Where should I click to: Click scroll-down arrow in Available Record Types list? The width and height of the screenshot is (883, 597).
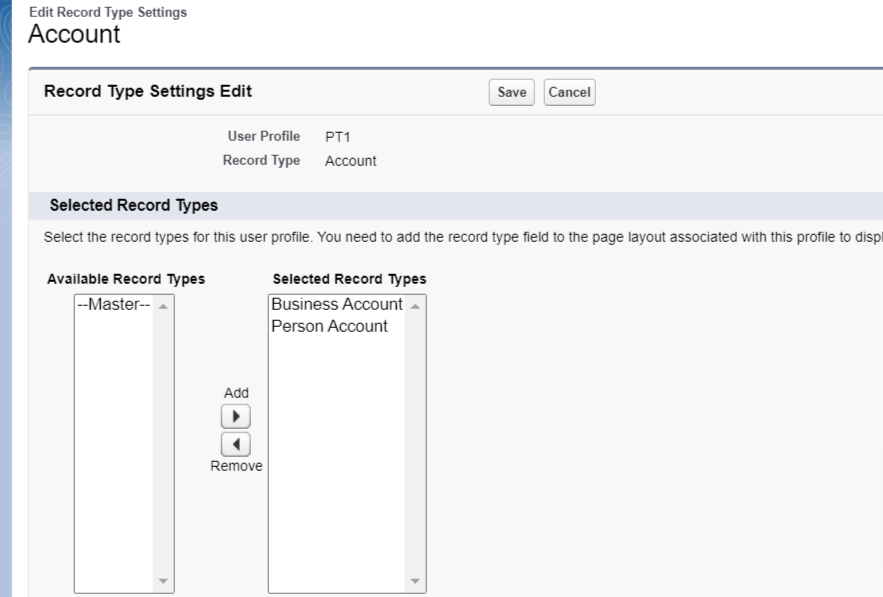click(x=163, y=581)
